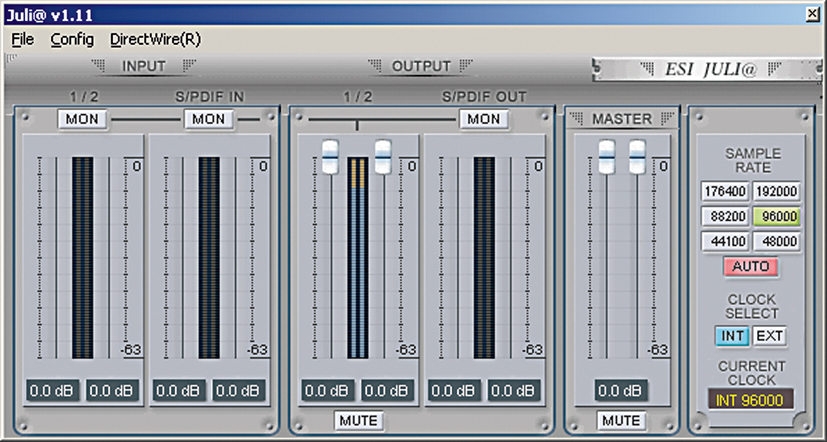Viewport: 827px width, 442px height.
Task: Open the File menu
Action: click(x=23, y=40)
